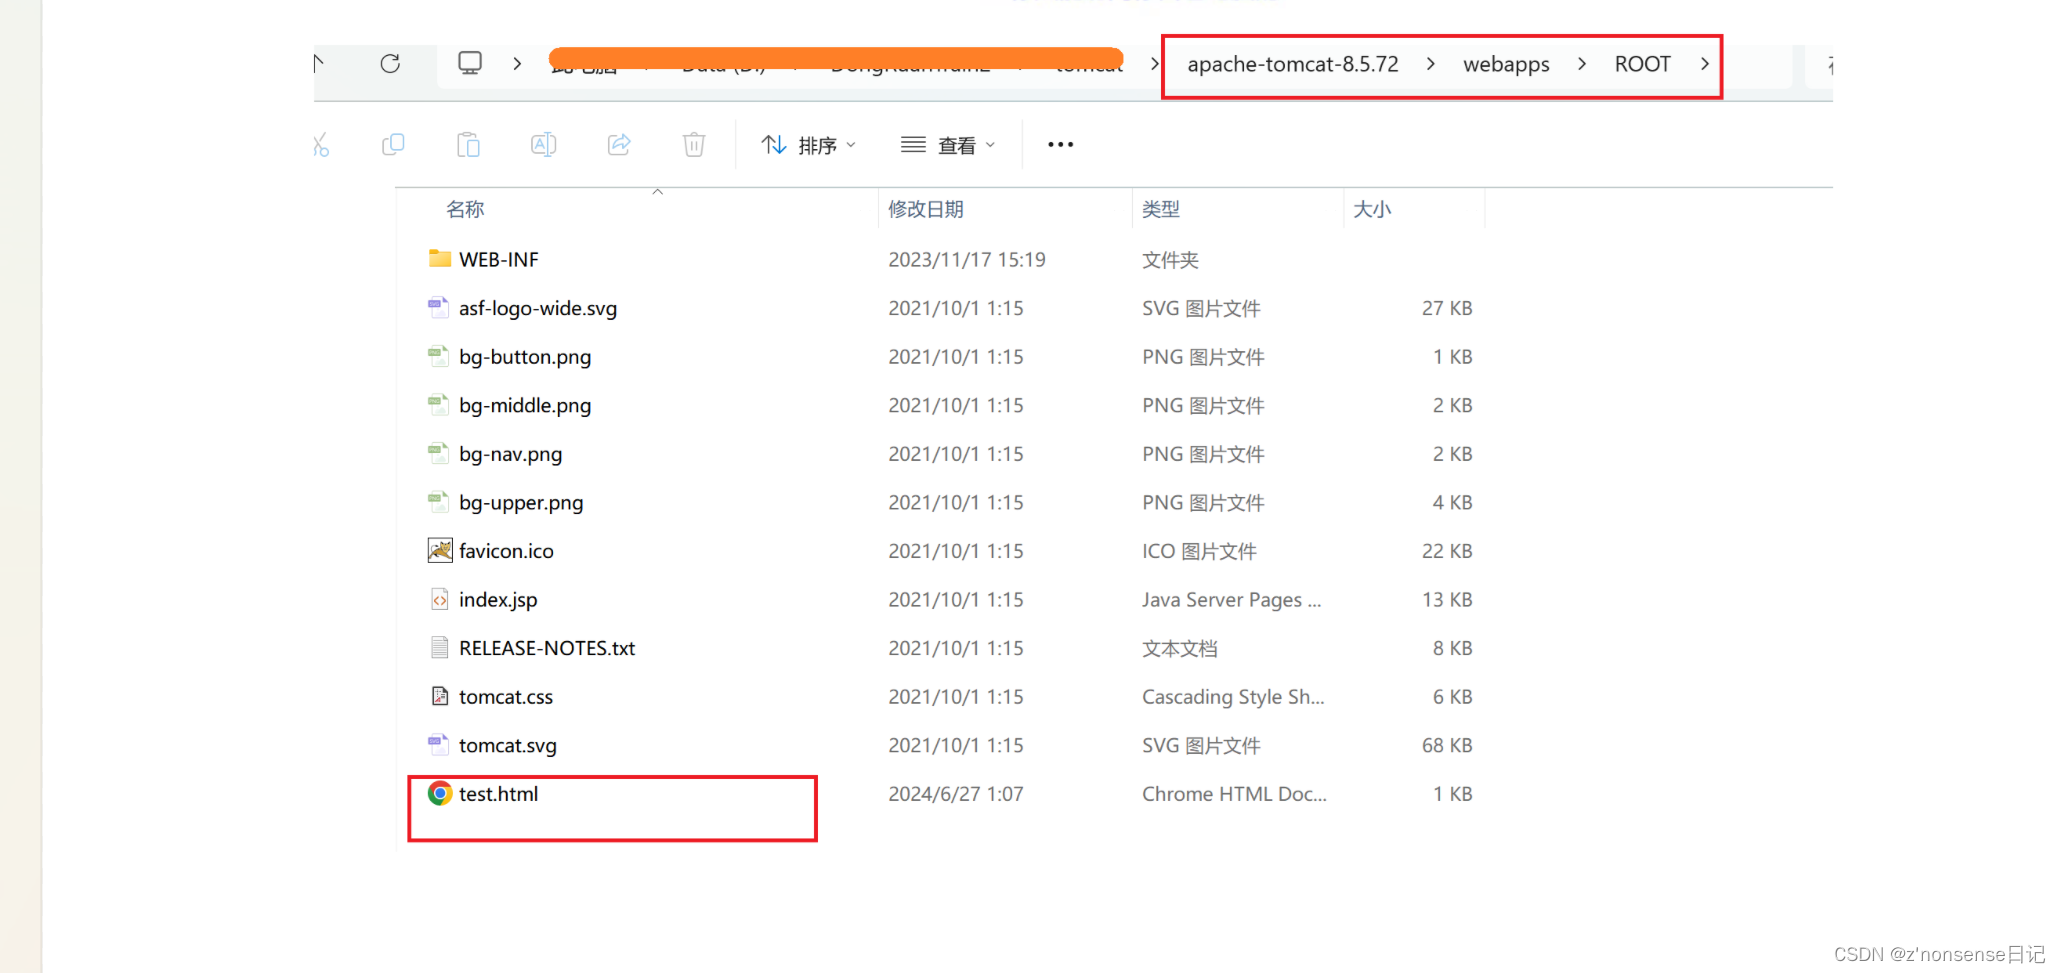Expand chevron right of This PC icon

point(517,64)
